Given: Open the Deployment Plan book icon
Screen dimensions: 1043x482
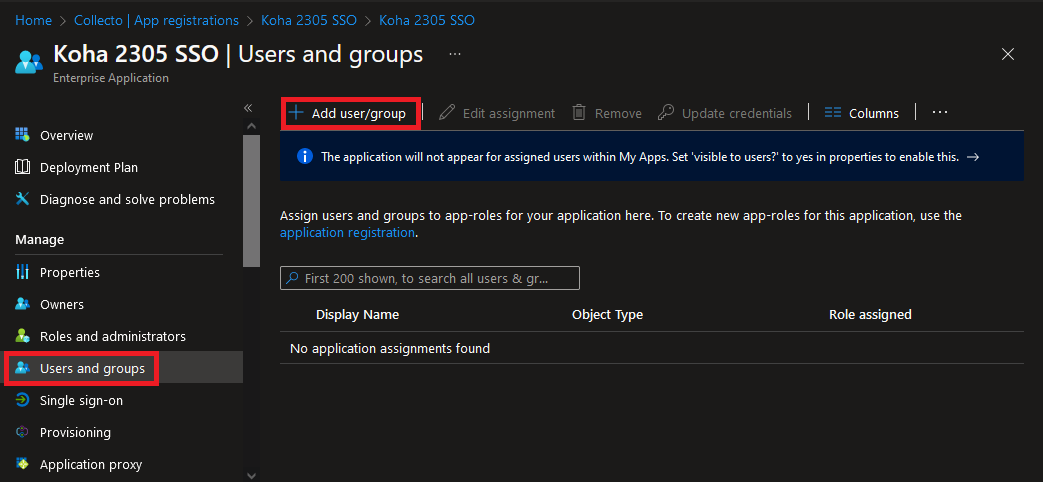Looking at the screenshot, I should (22, 167).
